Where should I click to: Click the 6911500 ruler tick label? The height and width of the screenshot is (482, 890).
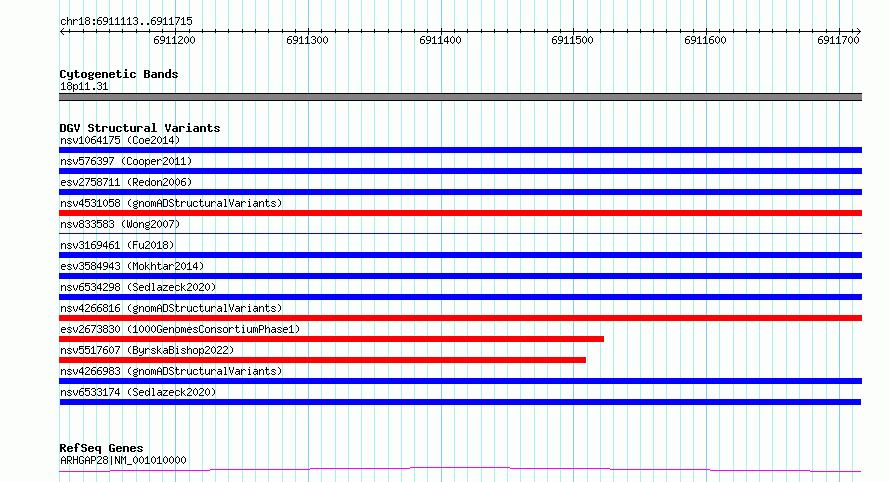pyautogui.click(x=572, y=40)
